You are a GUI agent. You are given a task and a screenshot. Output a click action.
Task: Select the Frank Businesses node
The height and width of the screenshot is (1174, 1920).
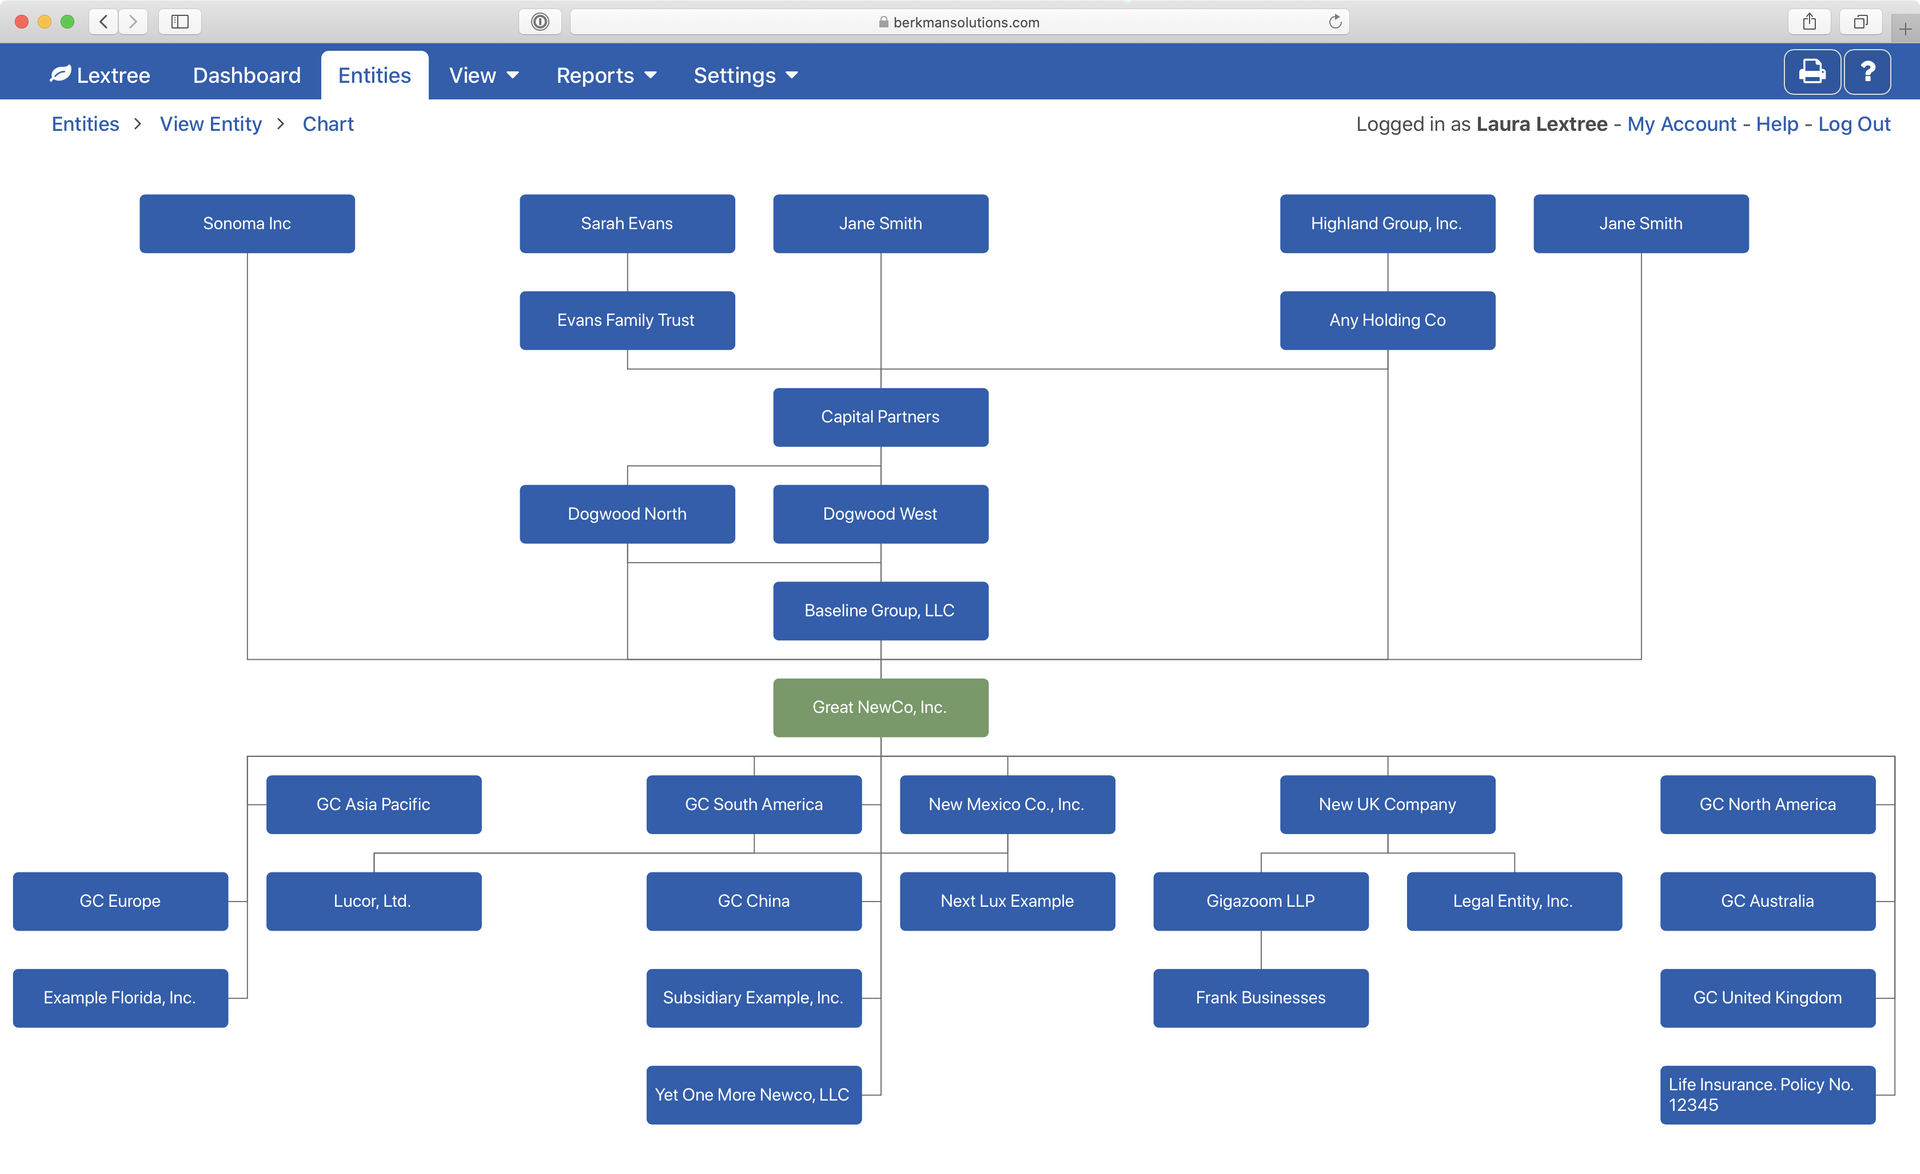pyautogui.click(x=1260, y=998)
